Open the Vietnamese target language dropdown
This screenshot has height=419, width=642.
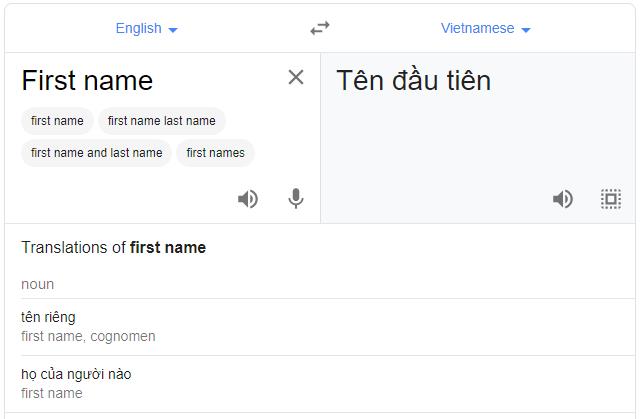tap(485, 28)
